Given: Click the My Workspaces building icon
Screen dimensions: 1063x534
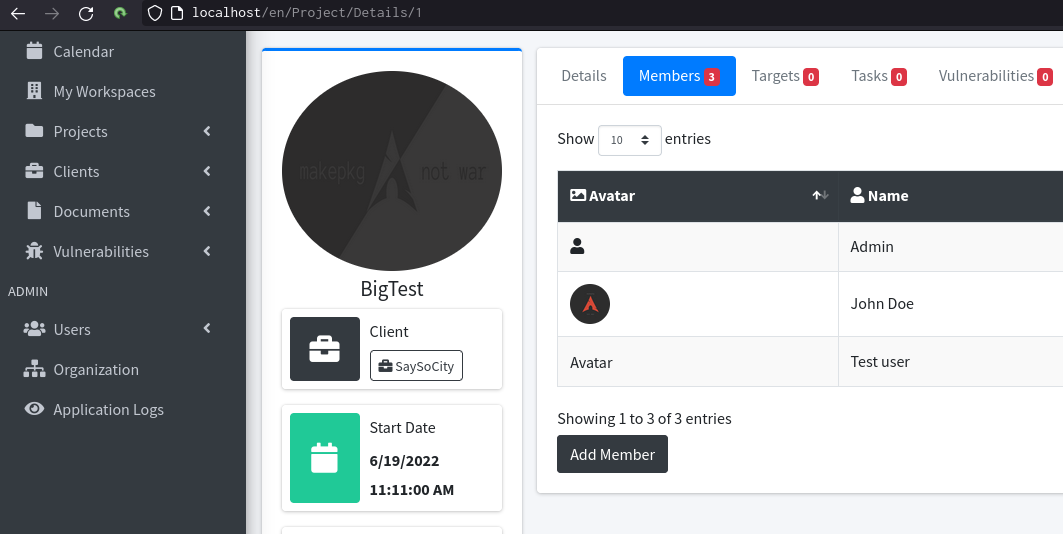Looking at the screenshot, I should (34, 91).
